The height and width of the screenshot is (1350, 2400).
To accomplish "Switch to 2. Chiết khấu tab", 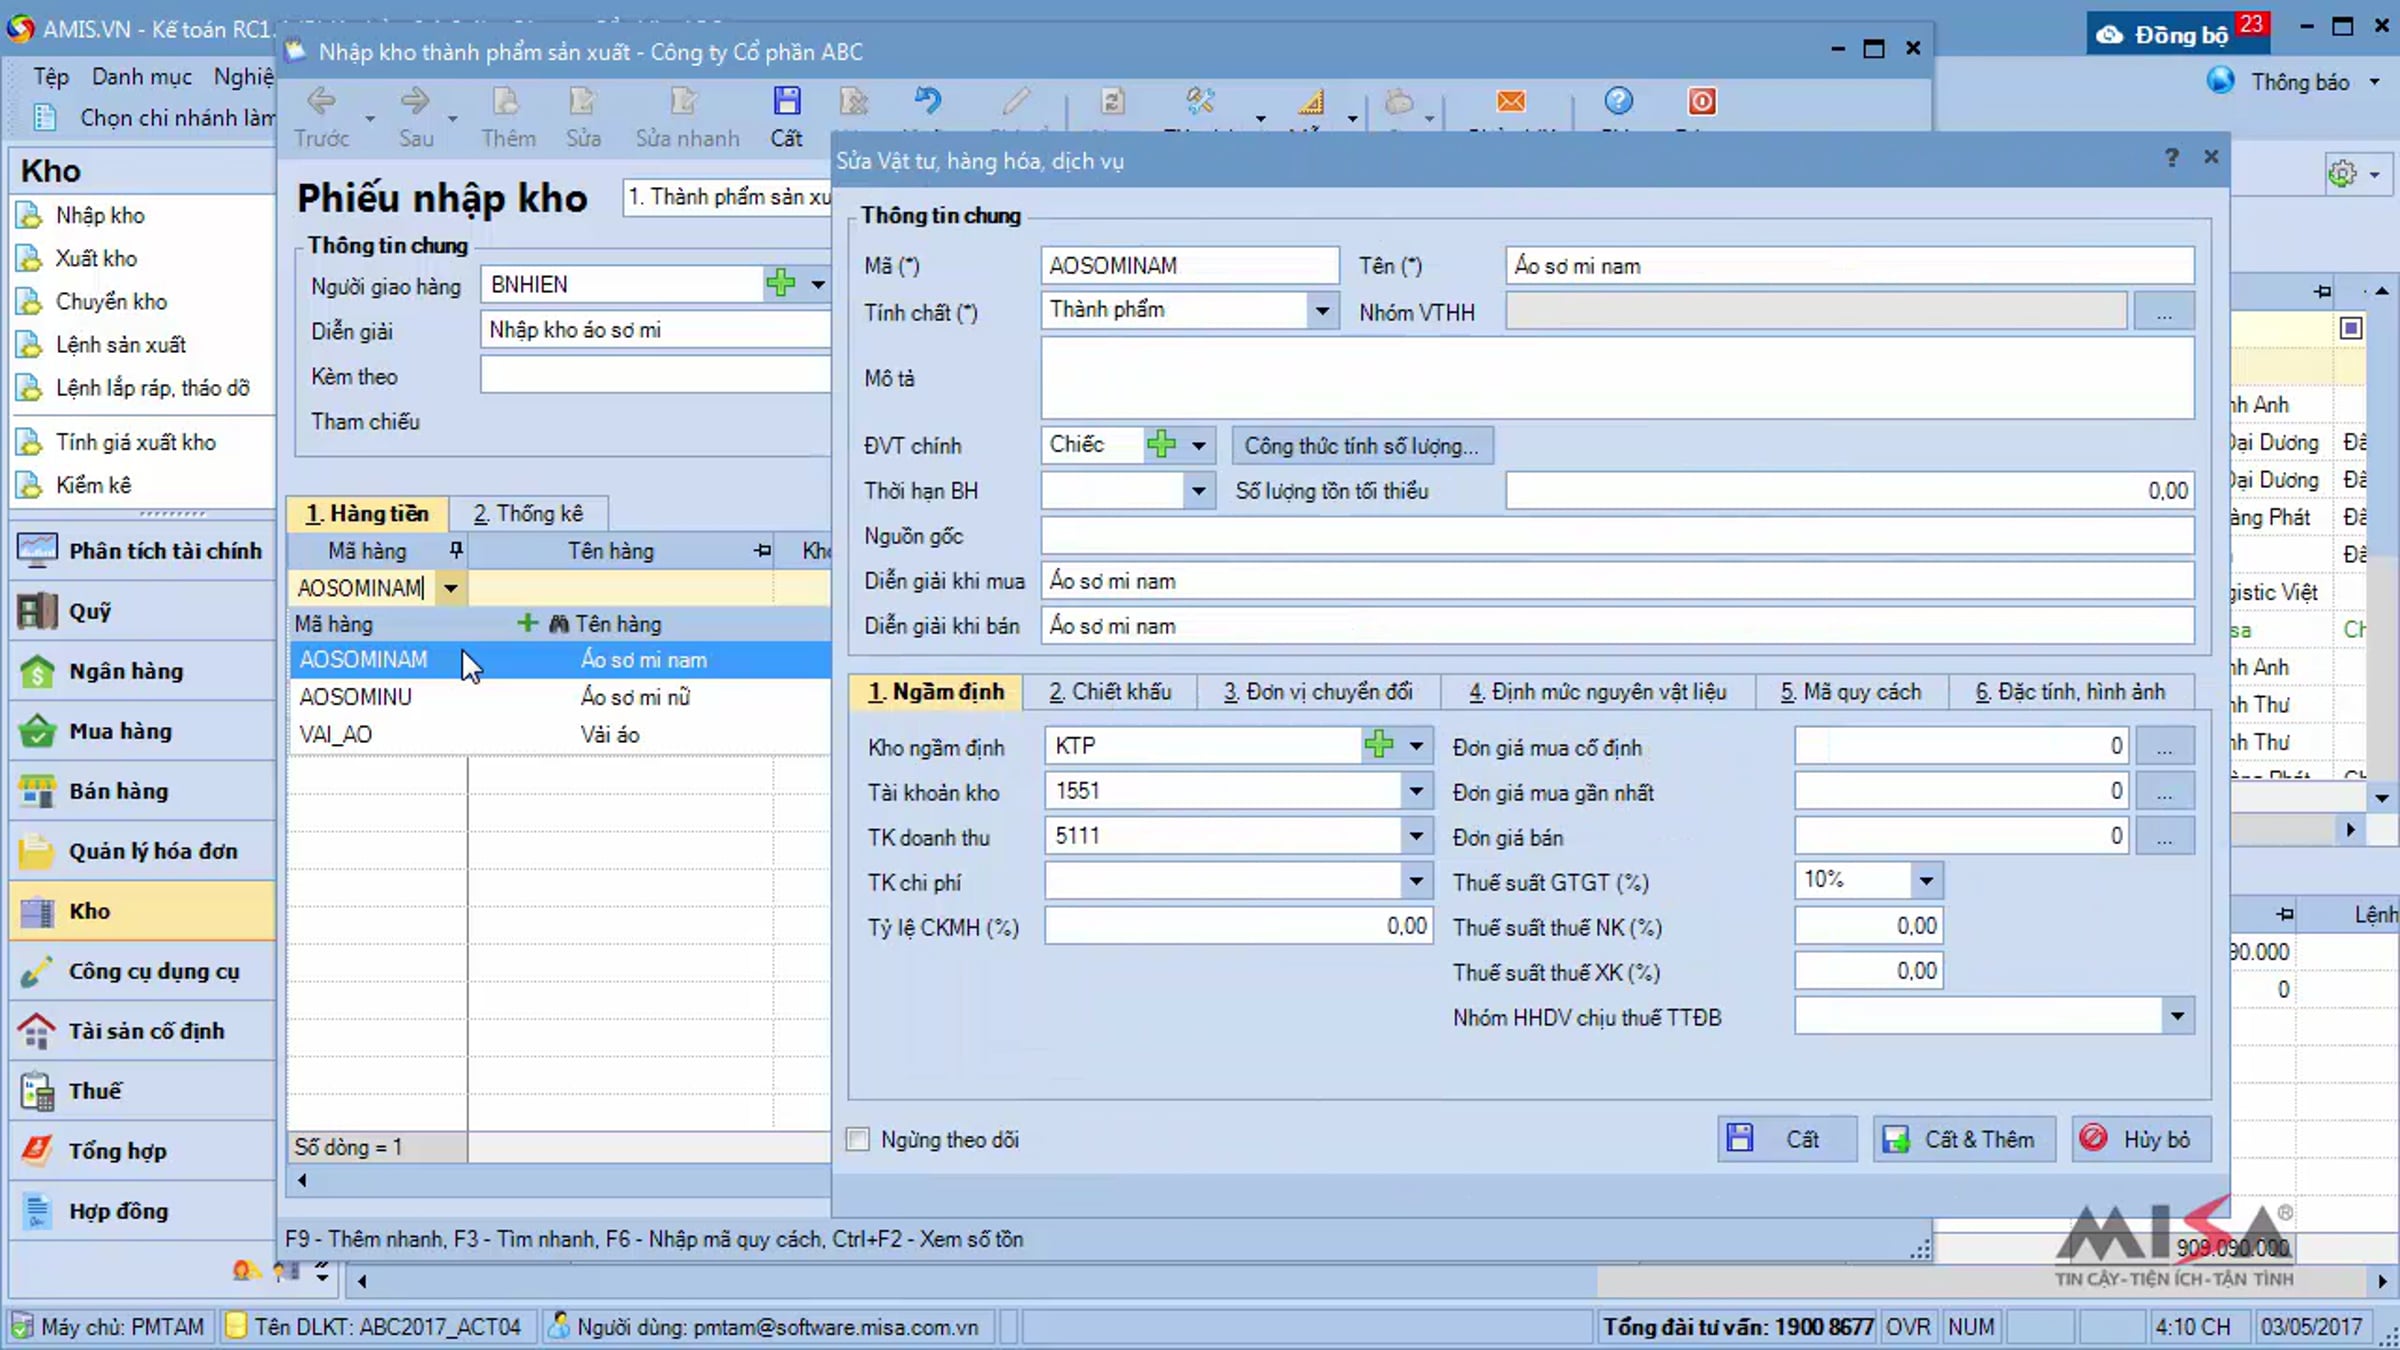I will [x=1110, y=692].
